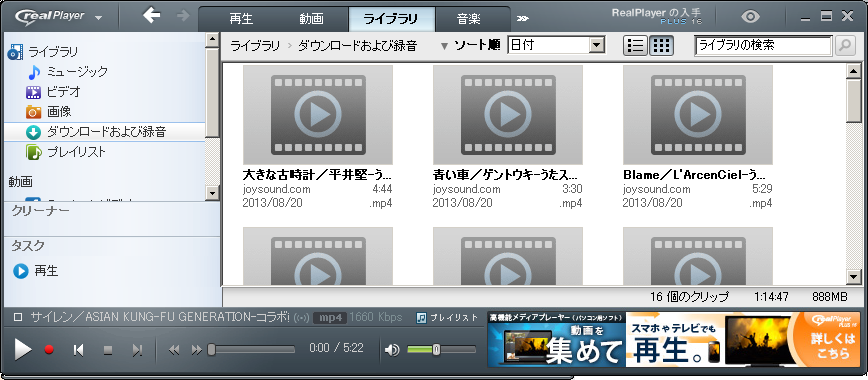Open the 日付 sort dropdown
Screen dimensions: 868x380
tap(556, 45)
